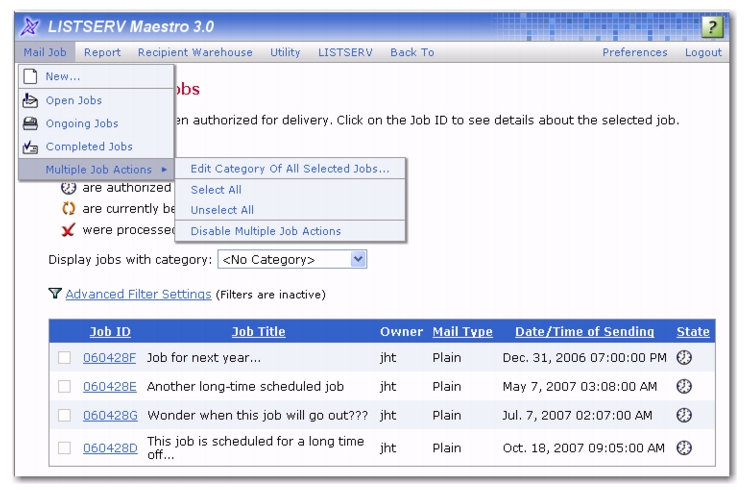Click the red X failed-processing icon

(68, 230)
